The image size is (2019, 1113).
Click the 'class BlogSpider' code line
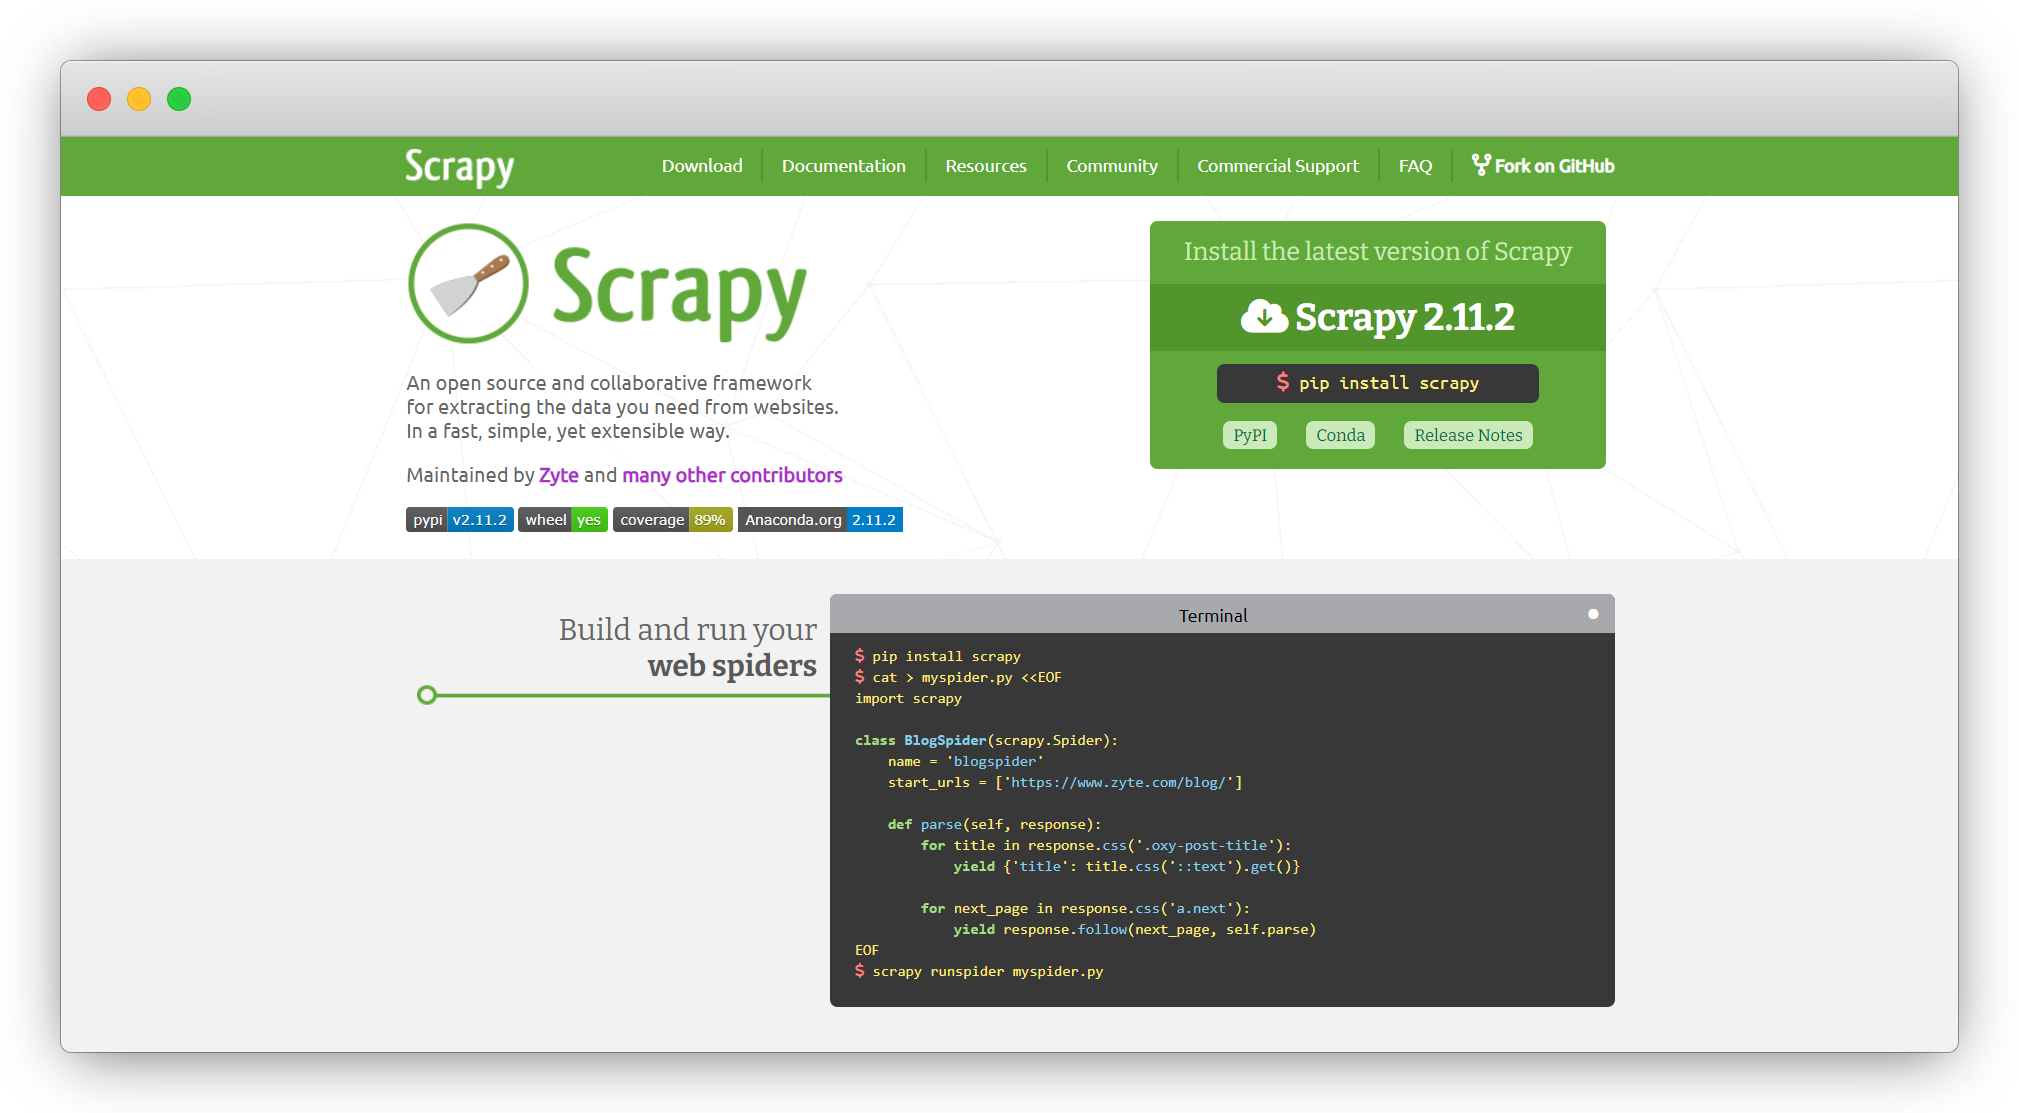point(986,740)
